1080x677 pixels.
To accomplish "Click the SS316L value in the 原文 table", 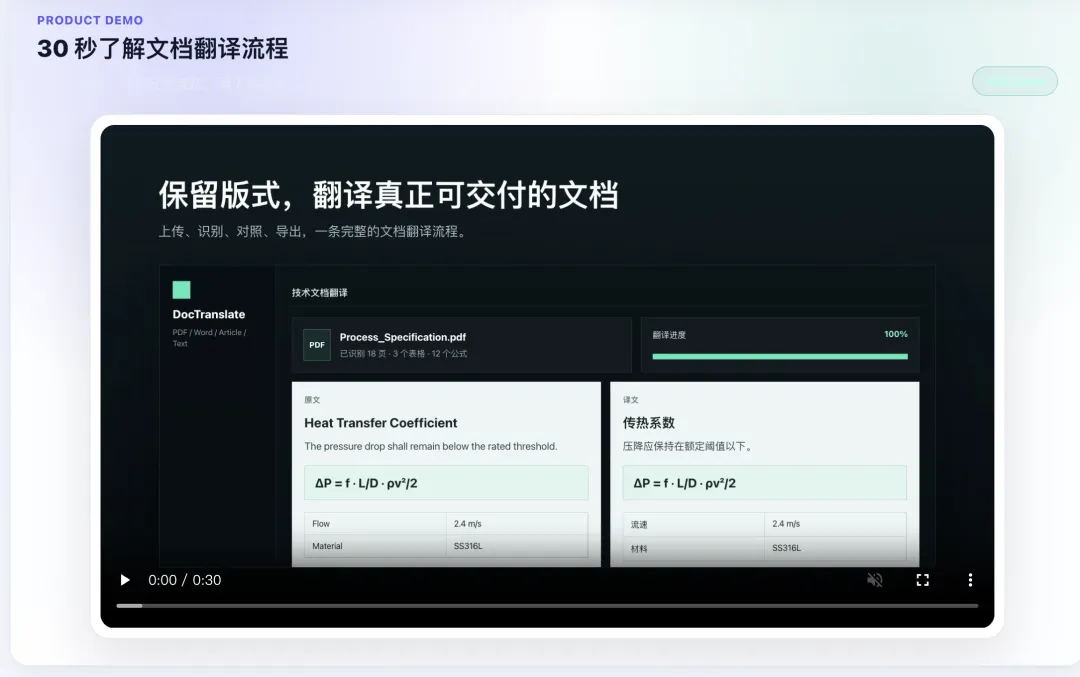I will click(468, 546).
